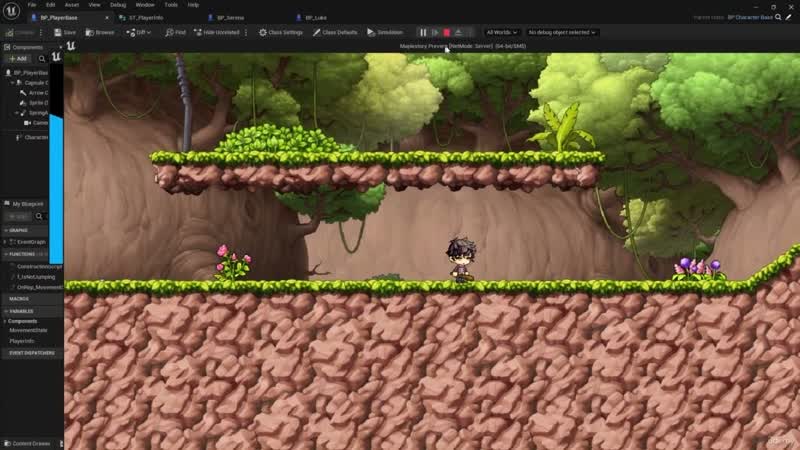800x450 pixels.
Task: Select the SpringArm component row
Action: (x=34, y=113)
